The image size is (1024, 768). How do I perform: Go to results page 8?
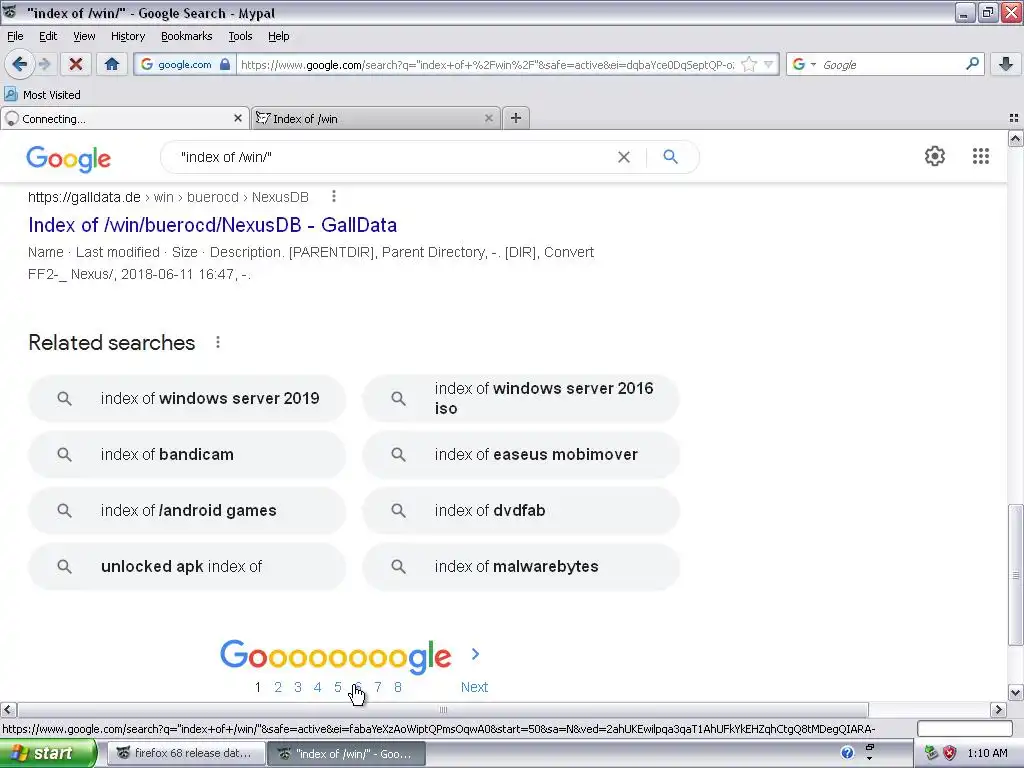click(397, 687)
